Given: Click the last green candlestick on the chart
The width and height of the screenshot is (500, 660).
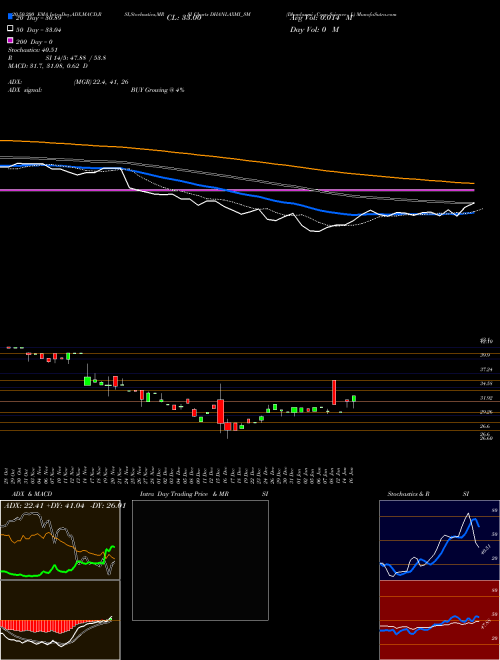Looking at the screenshot, I should [x=354, y=399].
